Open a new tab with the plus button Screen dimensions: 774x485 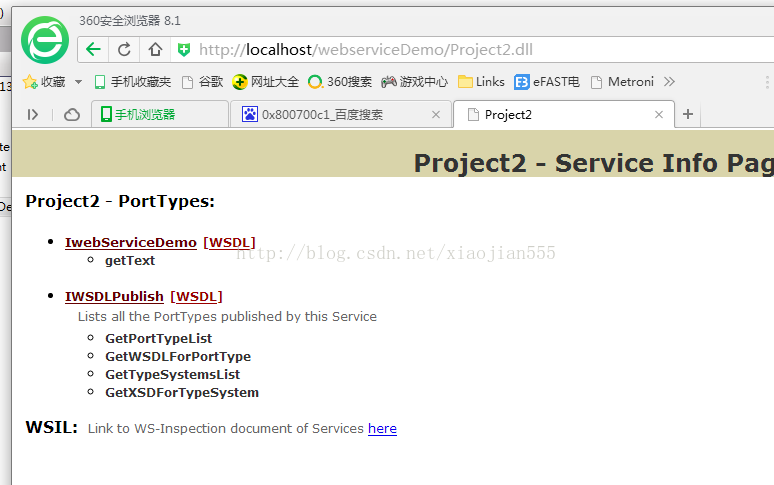click(688, 115)
